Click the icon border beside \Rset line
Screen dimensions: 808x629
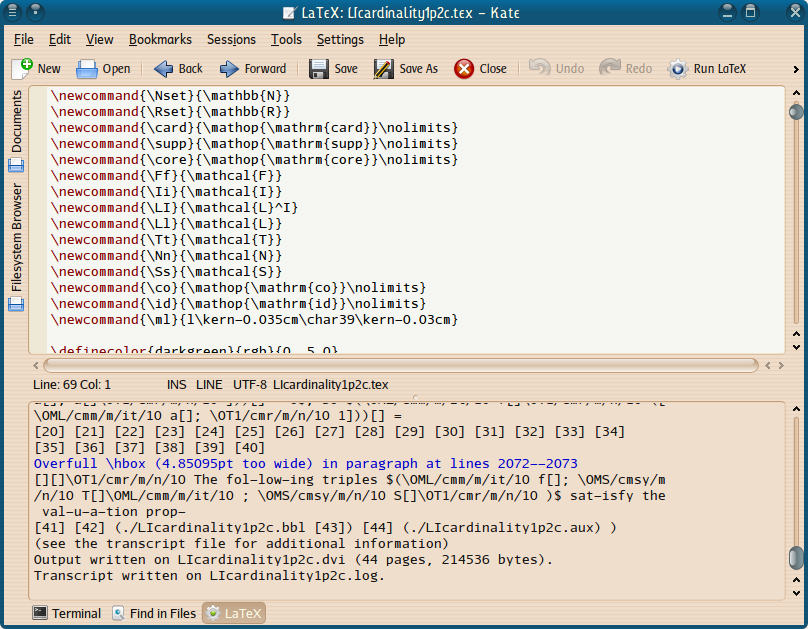(x=38, y=112)
